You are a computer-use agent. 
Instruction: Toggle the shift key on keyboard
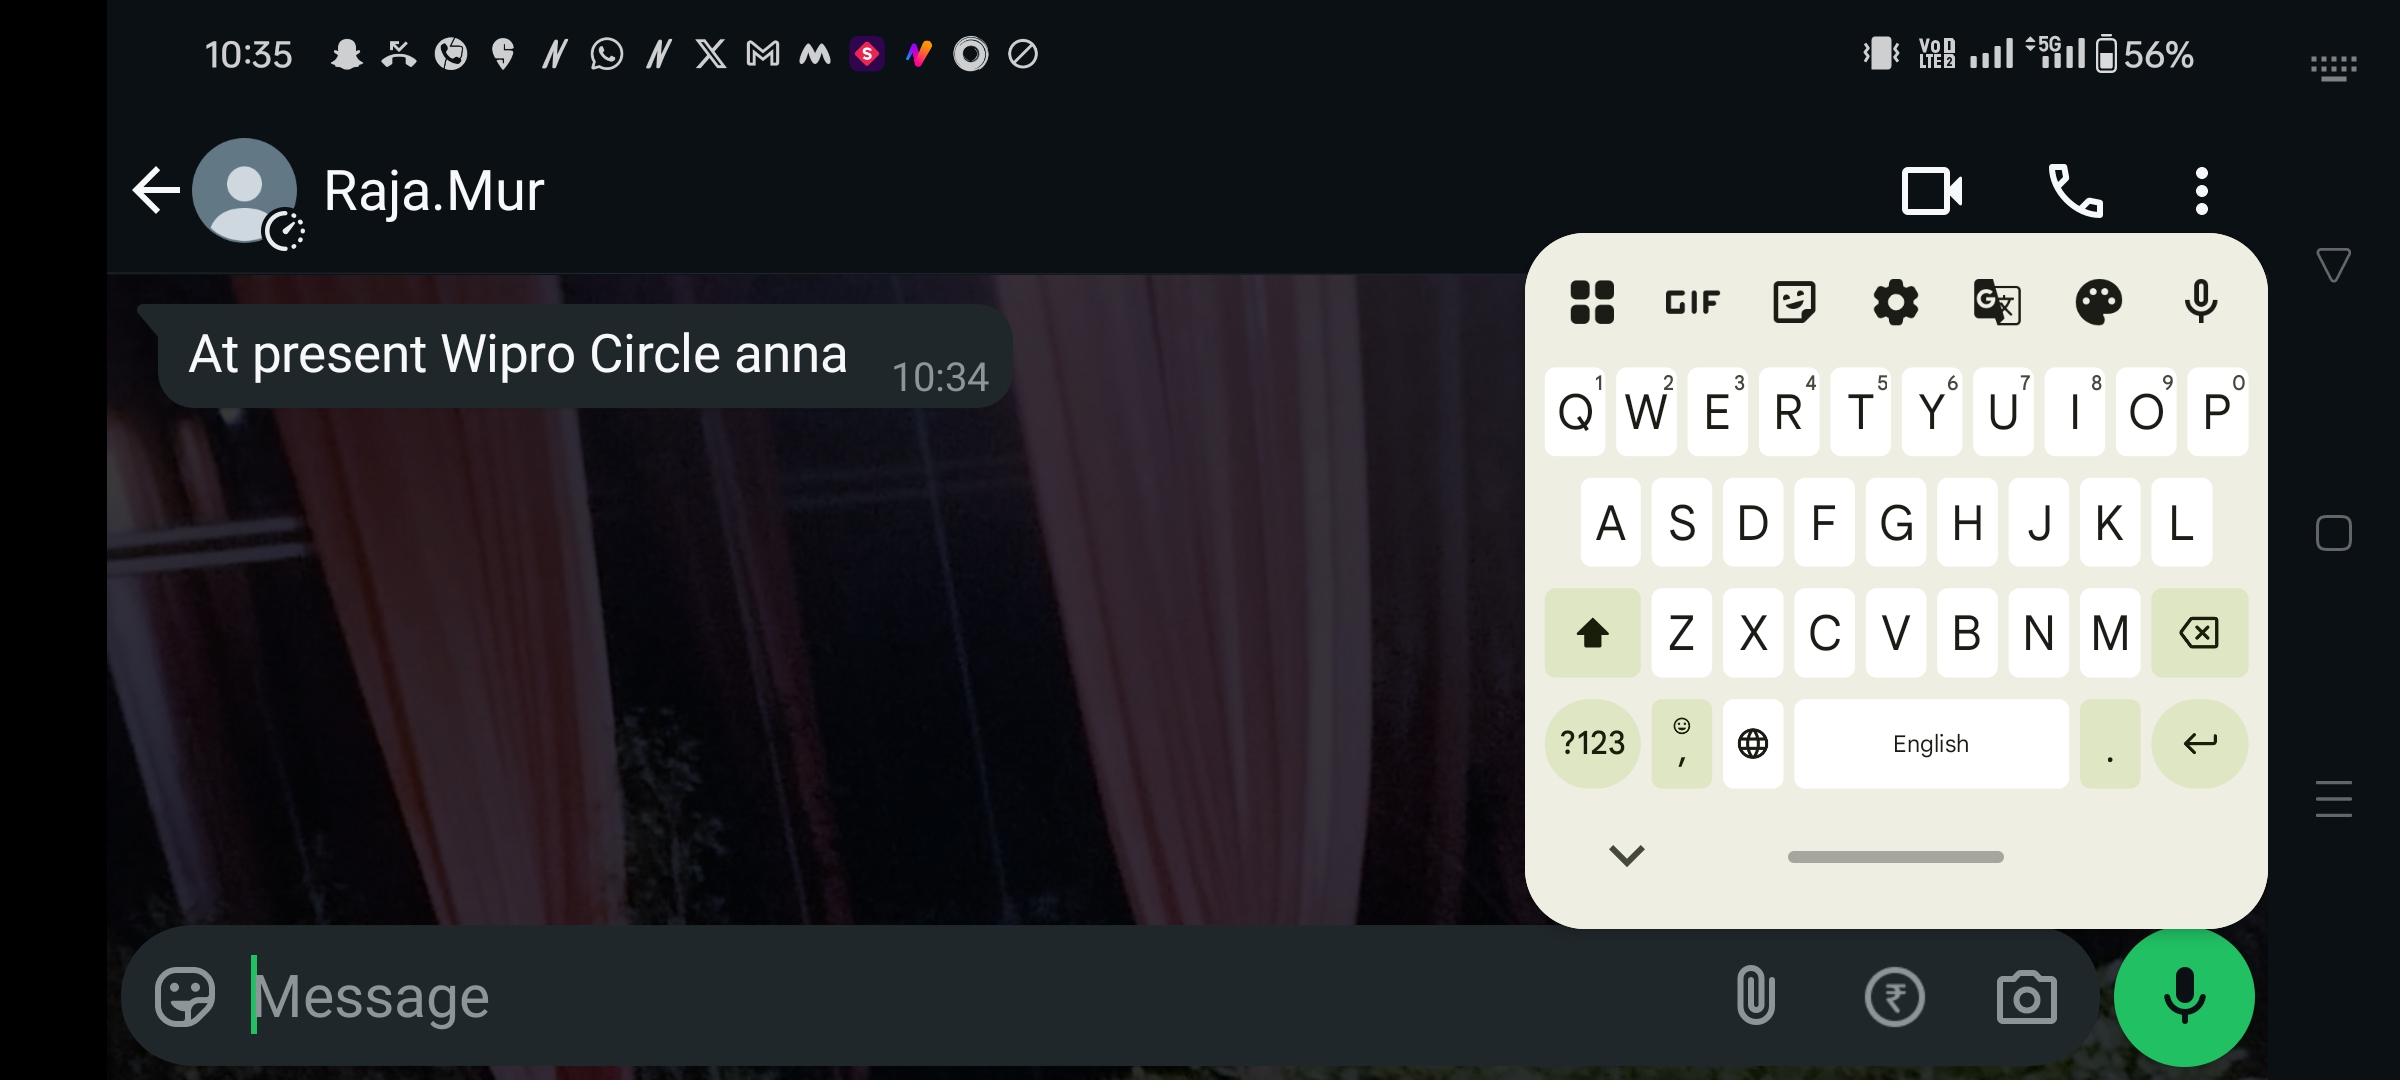point(1592,633)
